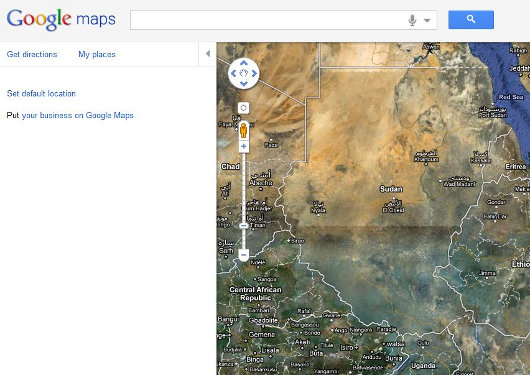
Task: Pan the map right with east arrow
Action: [254, 73]
